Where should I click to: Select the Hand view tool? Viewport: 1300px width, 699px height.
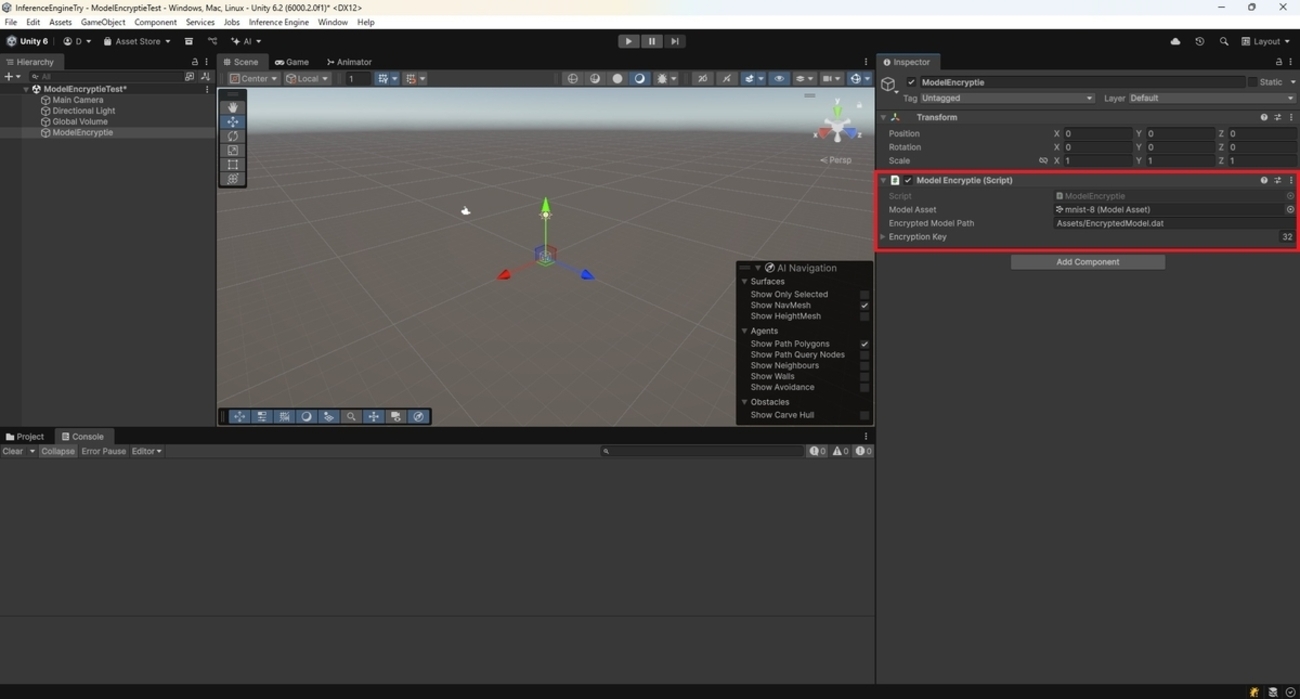point(233,107)
